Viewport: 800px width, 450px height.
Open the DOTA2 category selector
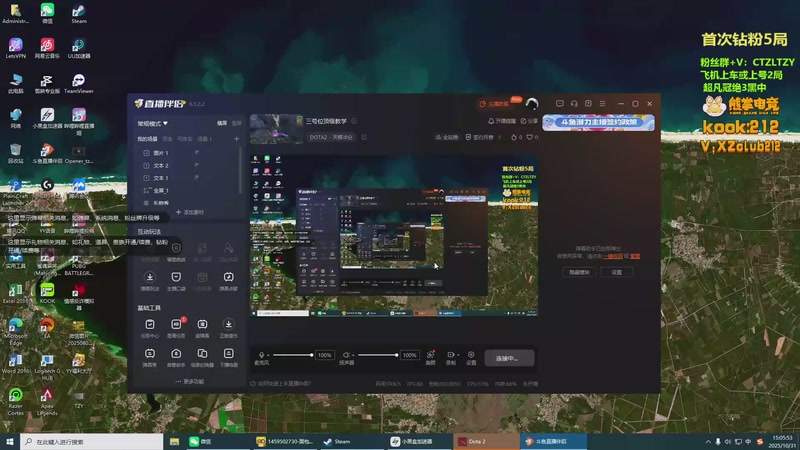coord(331,137)
